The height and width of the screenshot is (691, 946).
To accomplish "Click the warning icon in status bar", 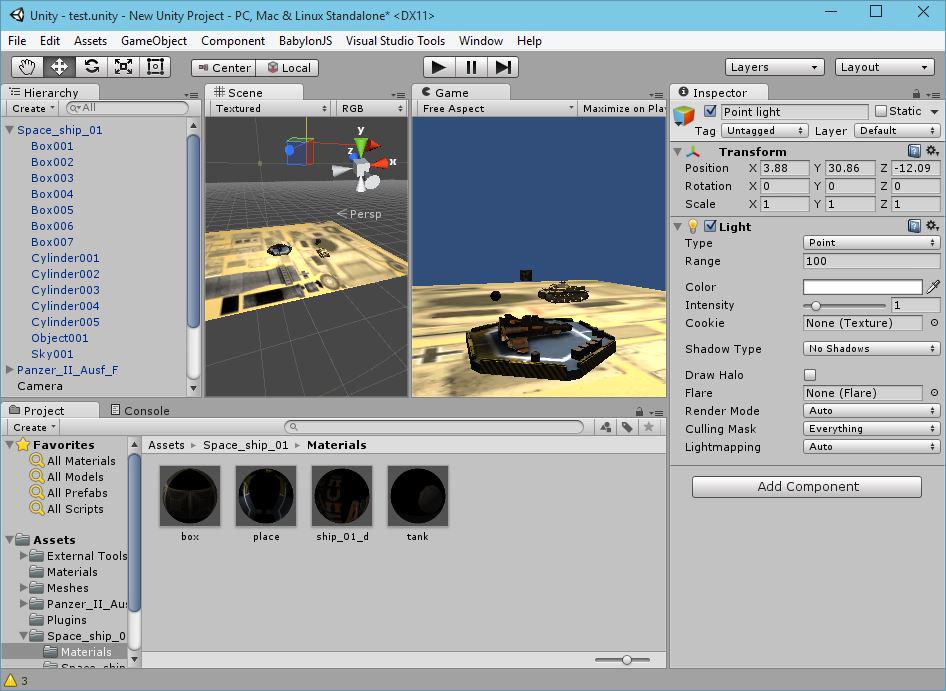I will [10, 680].
